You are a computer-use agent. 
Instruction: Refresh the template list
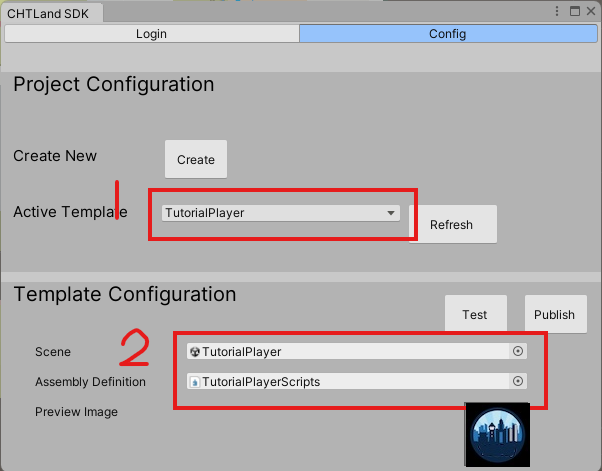[452, 225]
